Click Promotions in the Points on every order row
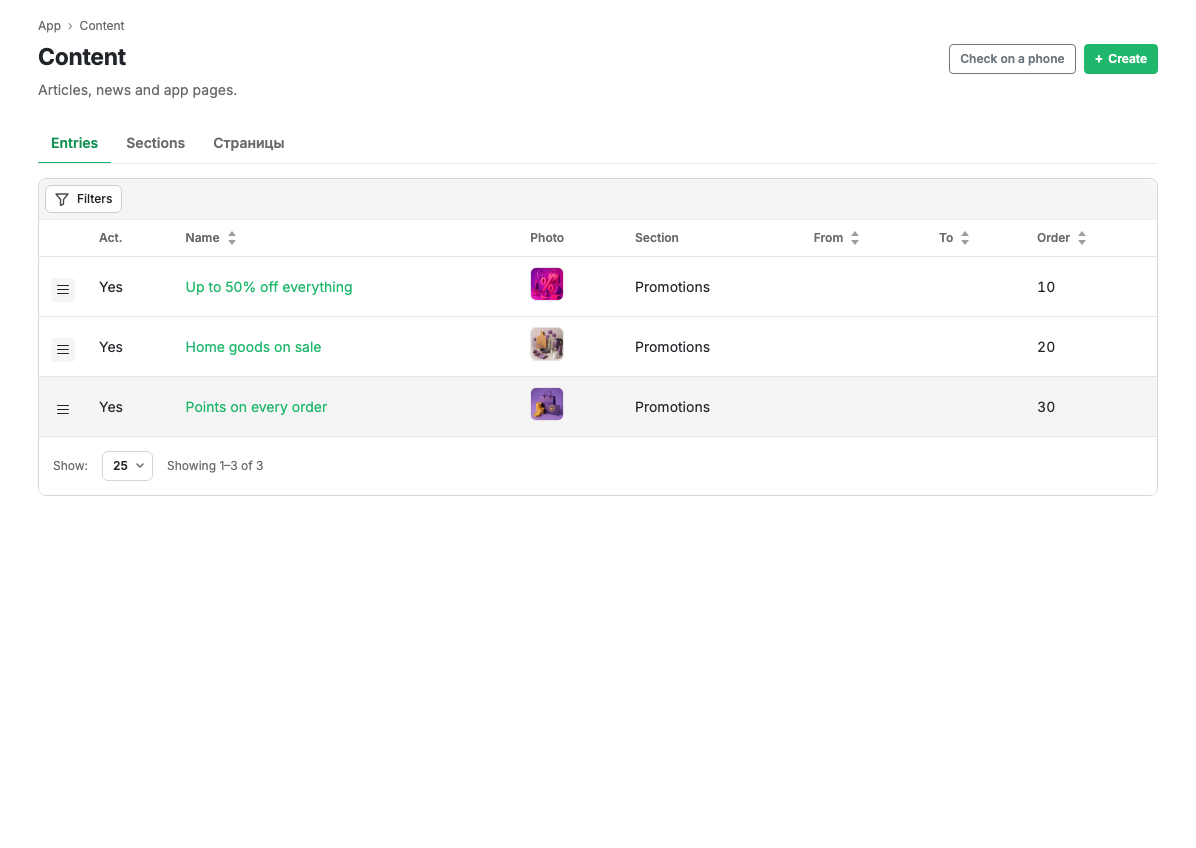Viewport: 1196px width, 848px height. [x=672, y=407]
